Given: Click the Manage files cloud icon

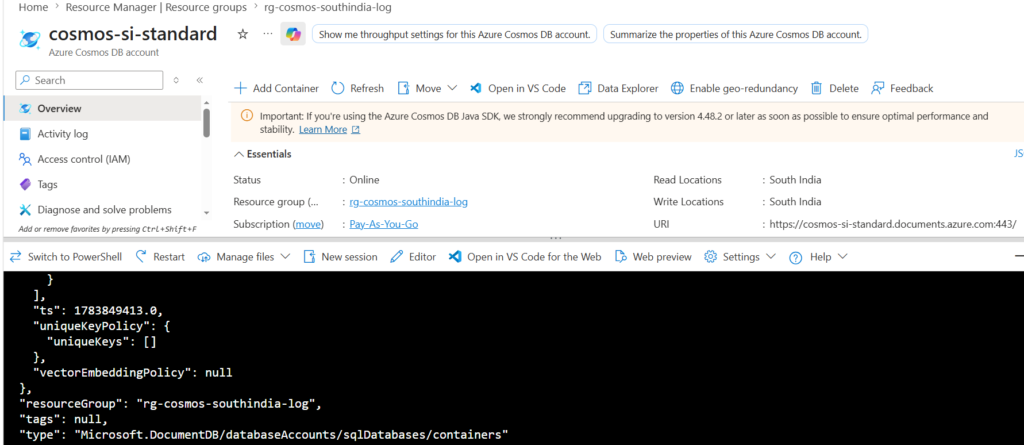Looking at the screenshot, I should (x=204, y=257).
